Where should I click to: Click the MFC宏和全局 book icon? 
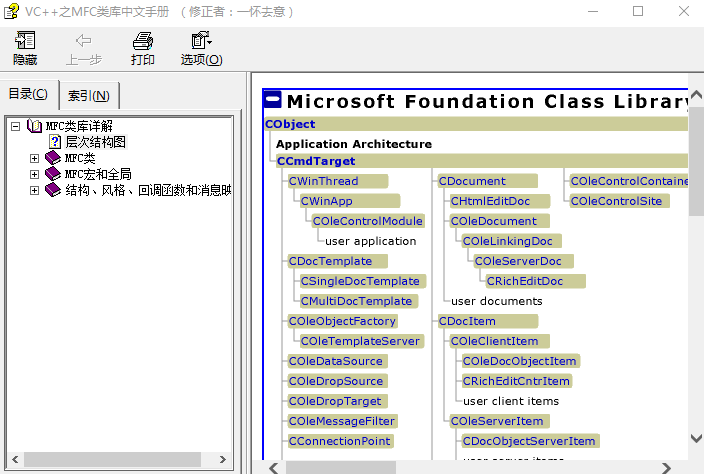click(x=53, y=174)
